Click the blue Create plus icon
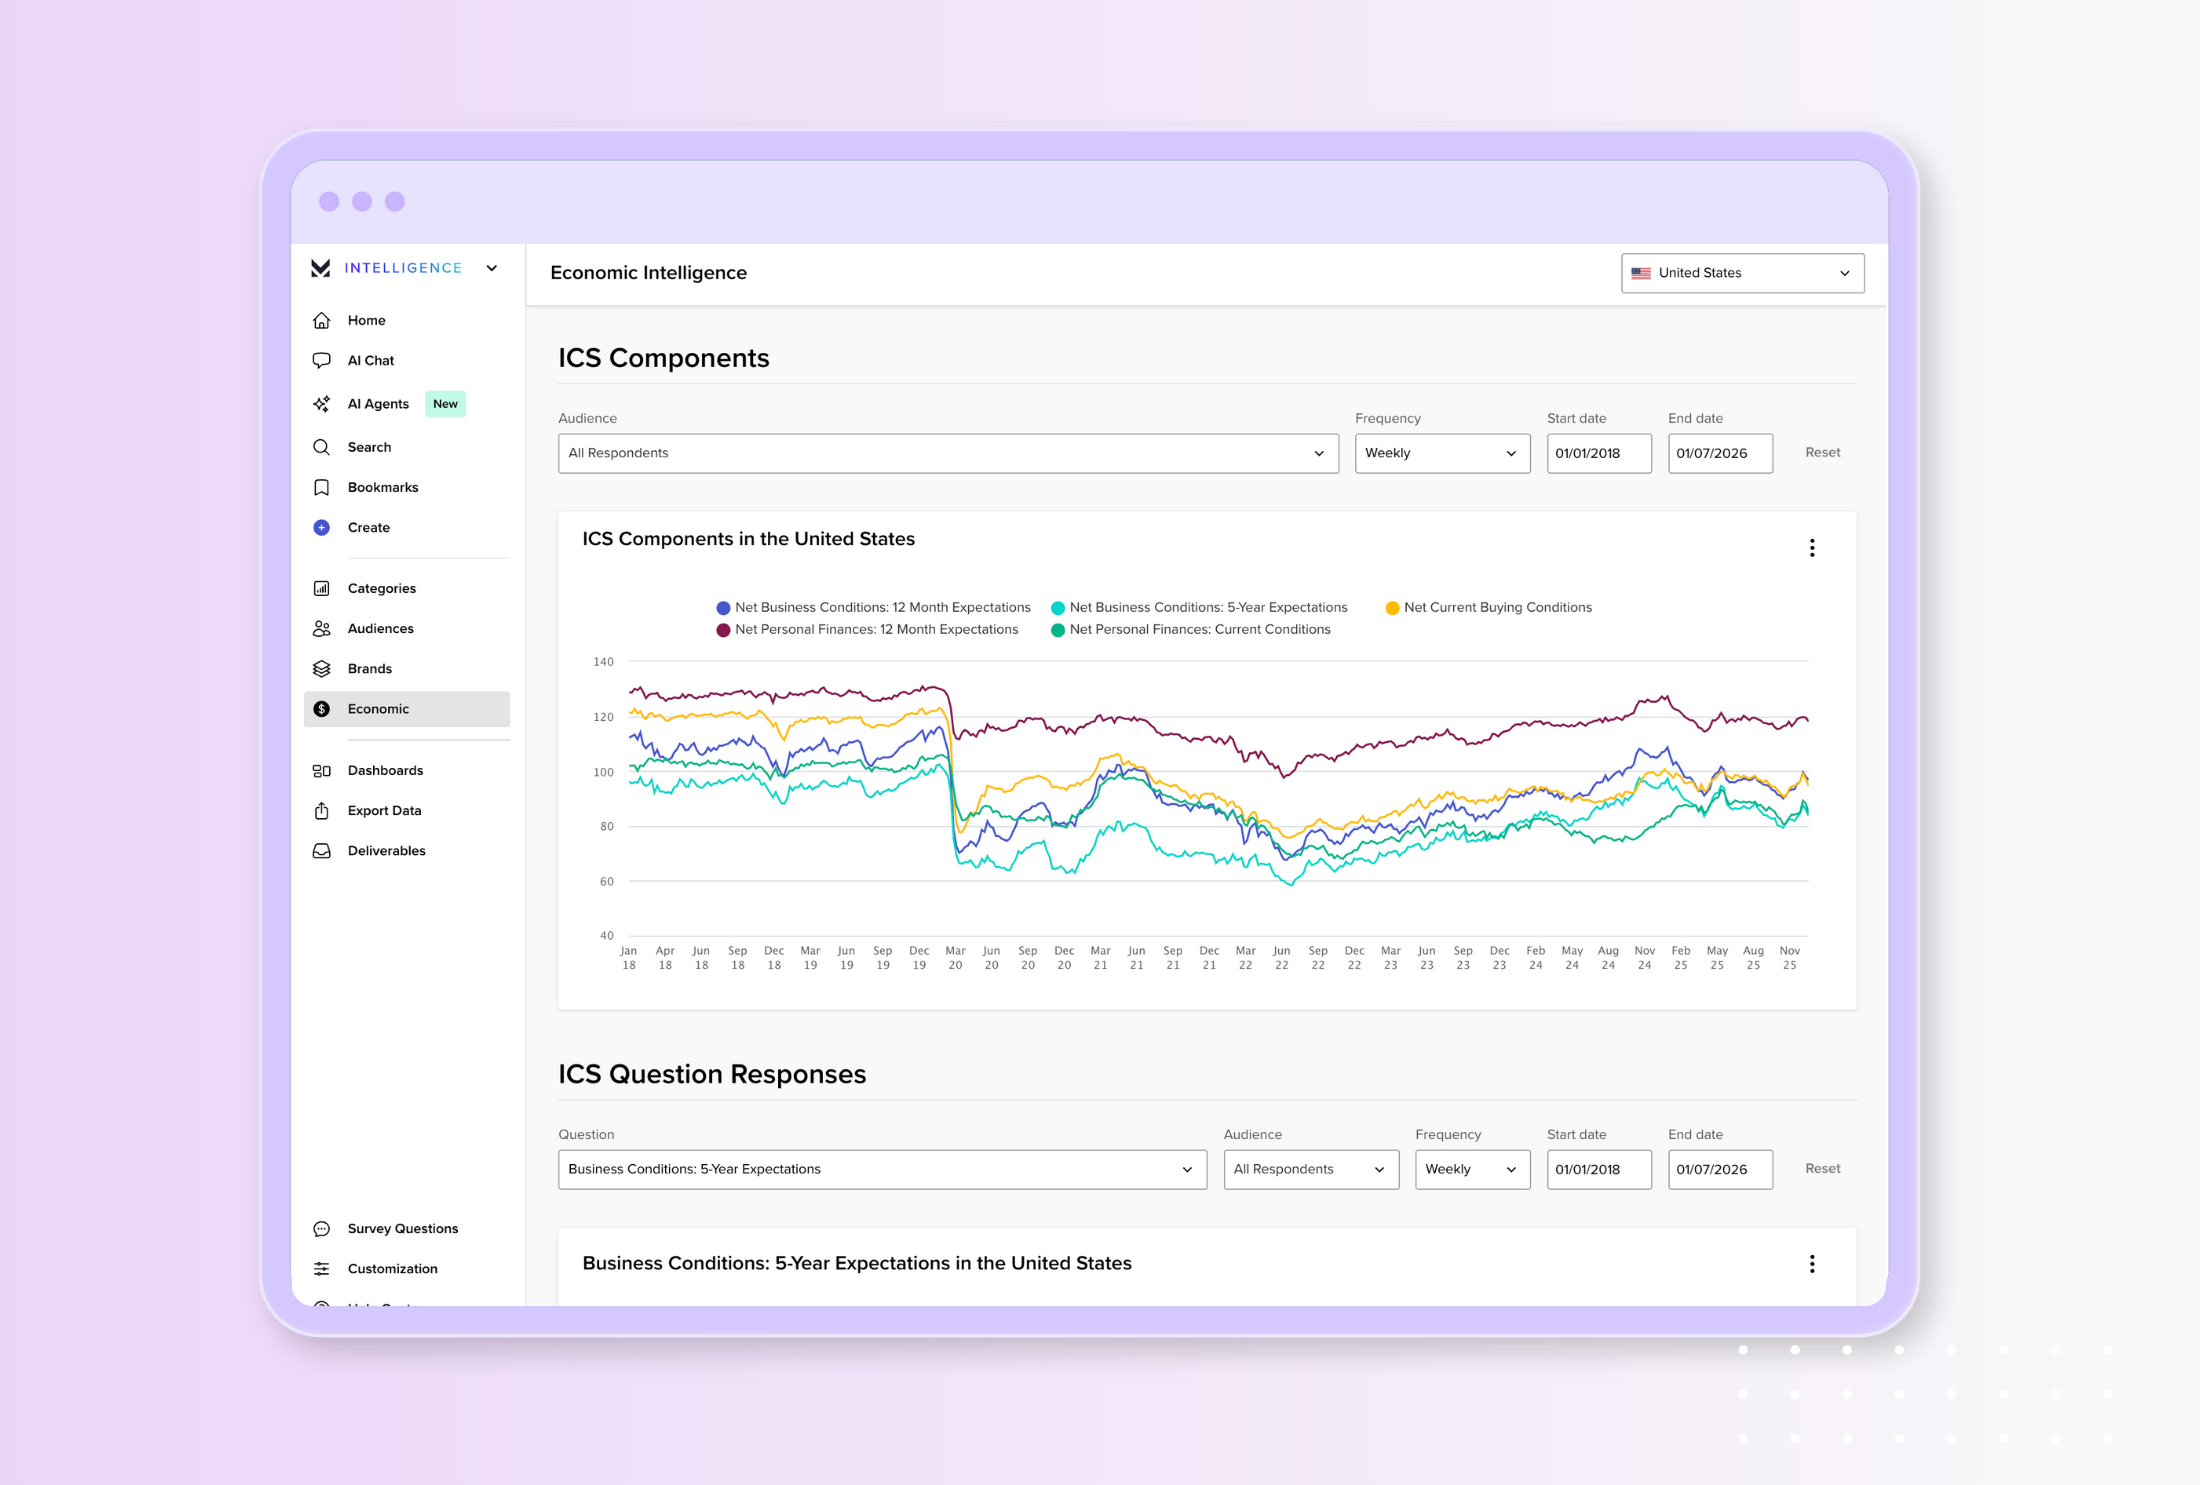Screen dimensions: 2200x1485 click(x=321, y=527)
